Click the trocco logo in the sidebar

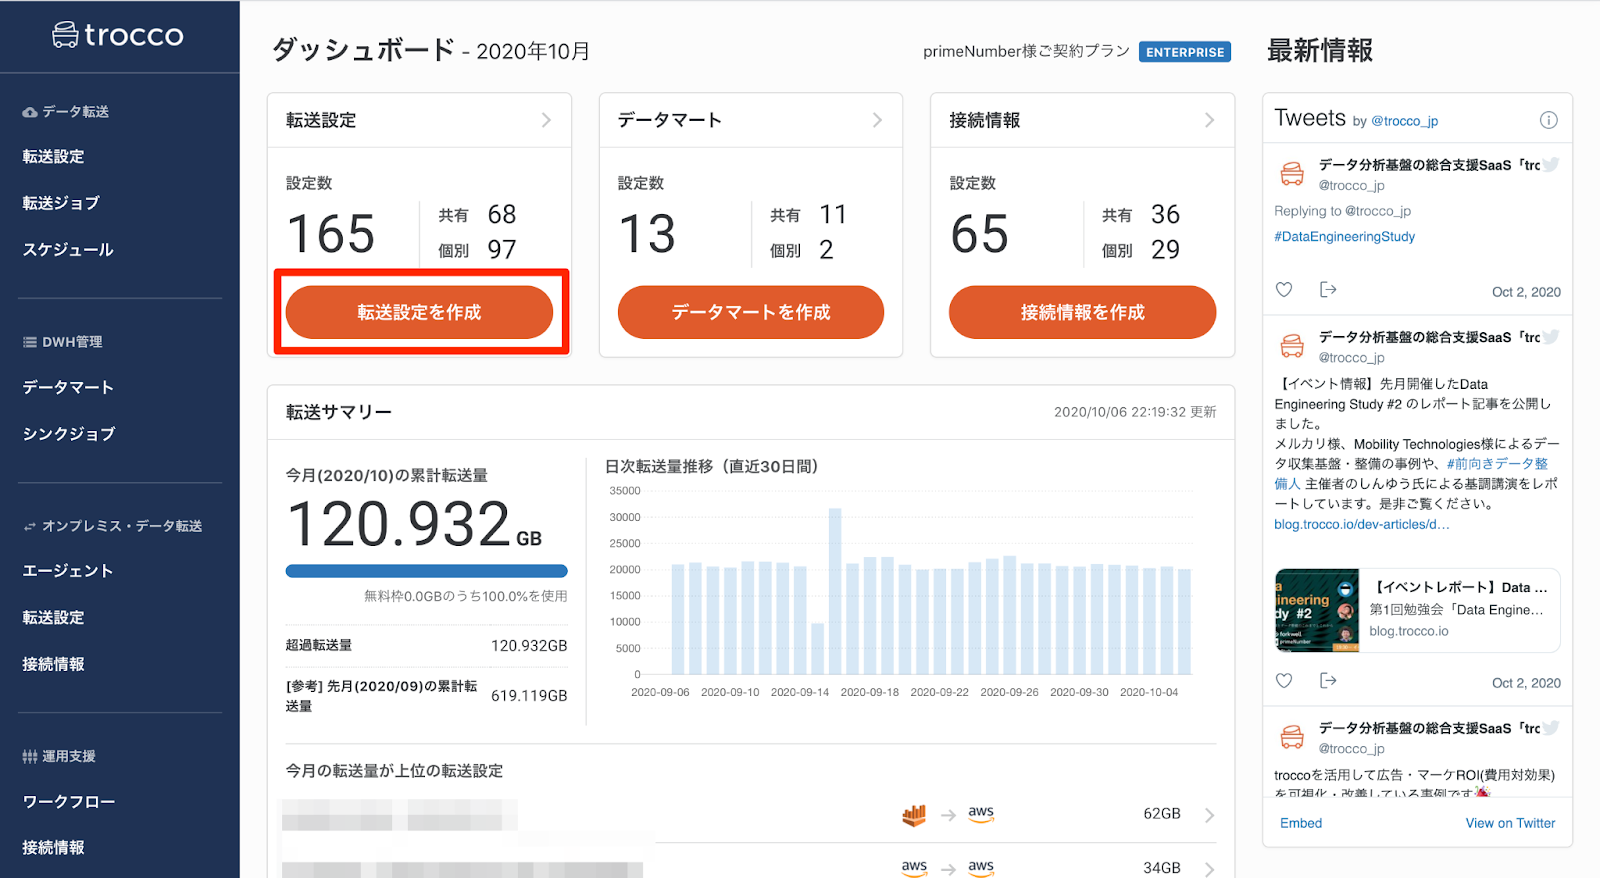(118, 35)
